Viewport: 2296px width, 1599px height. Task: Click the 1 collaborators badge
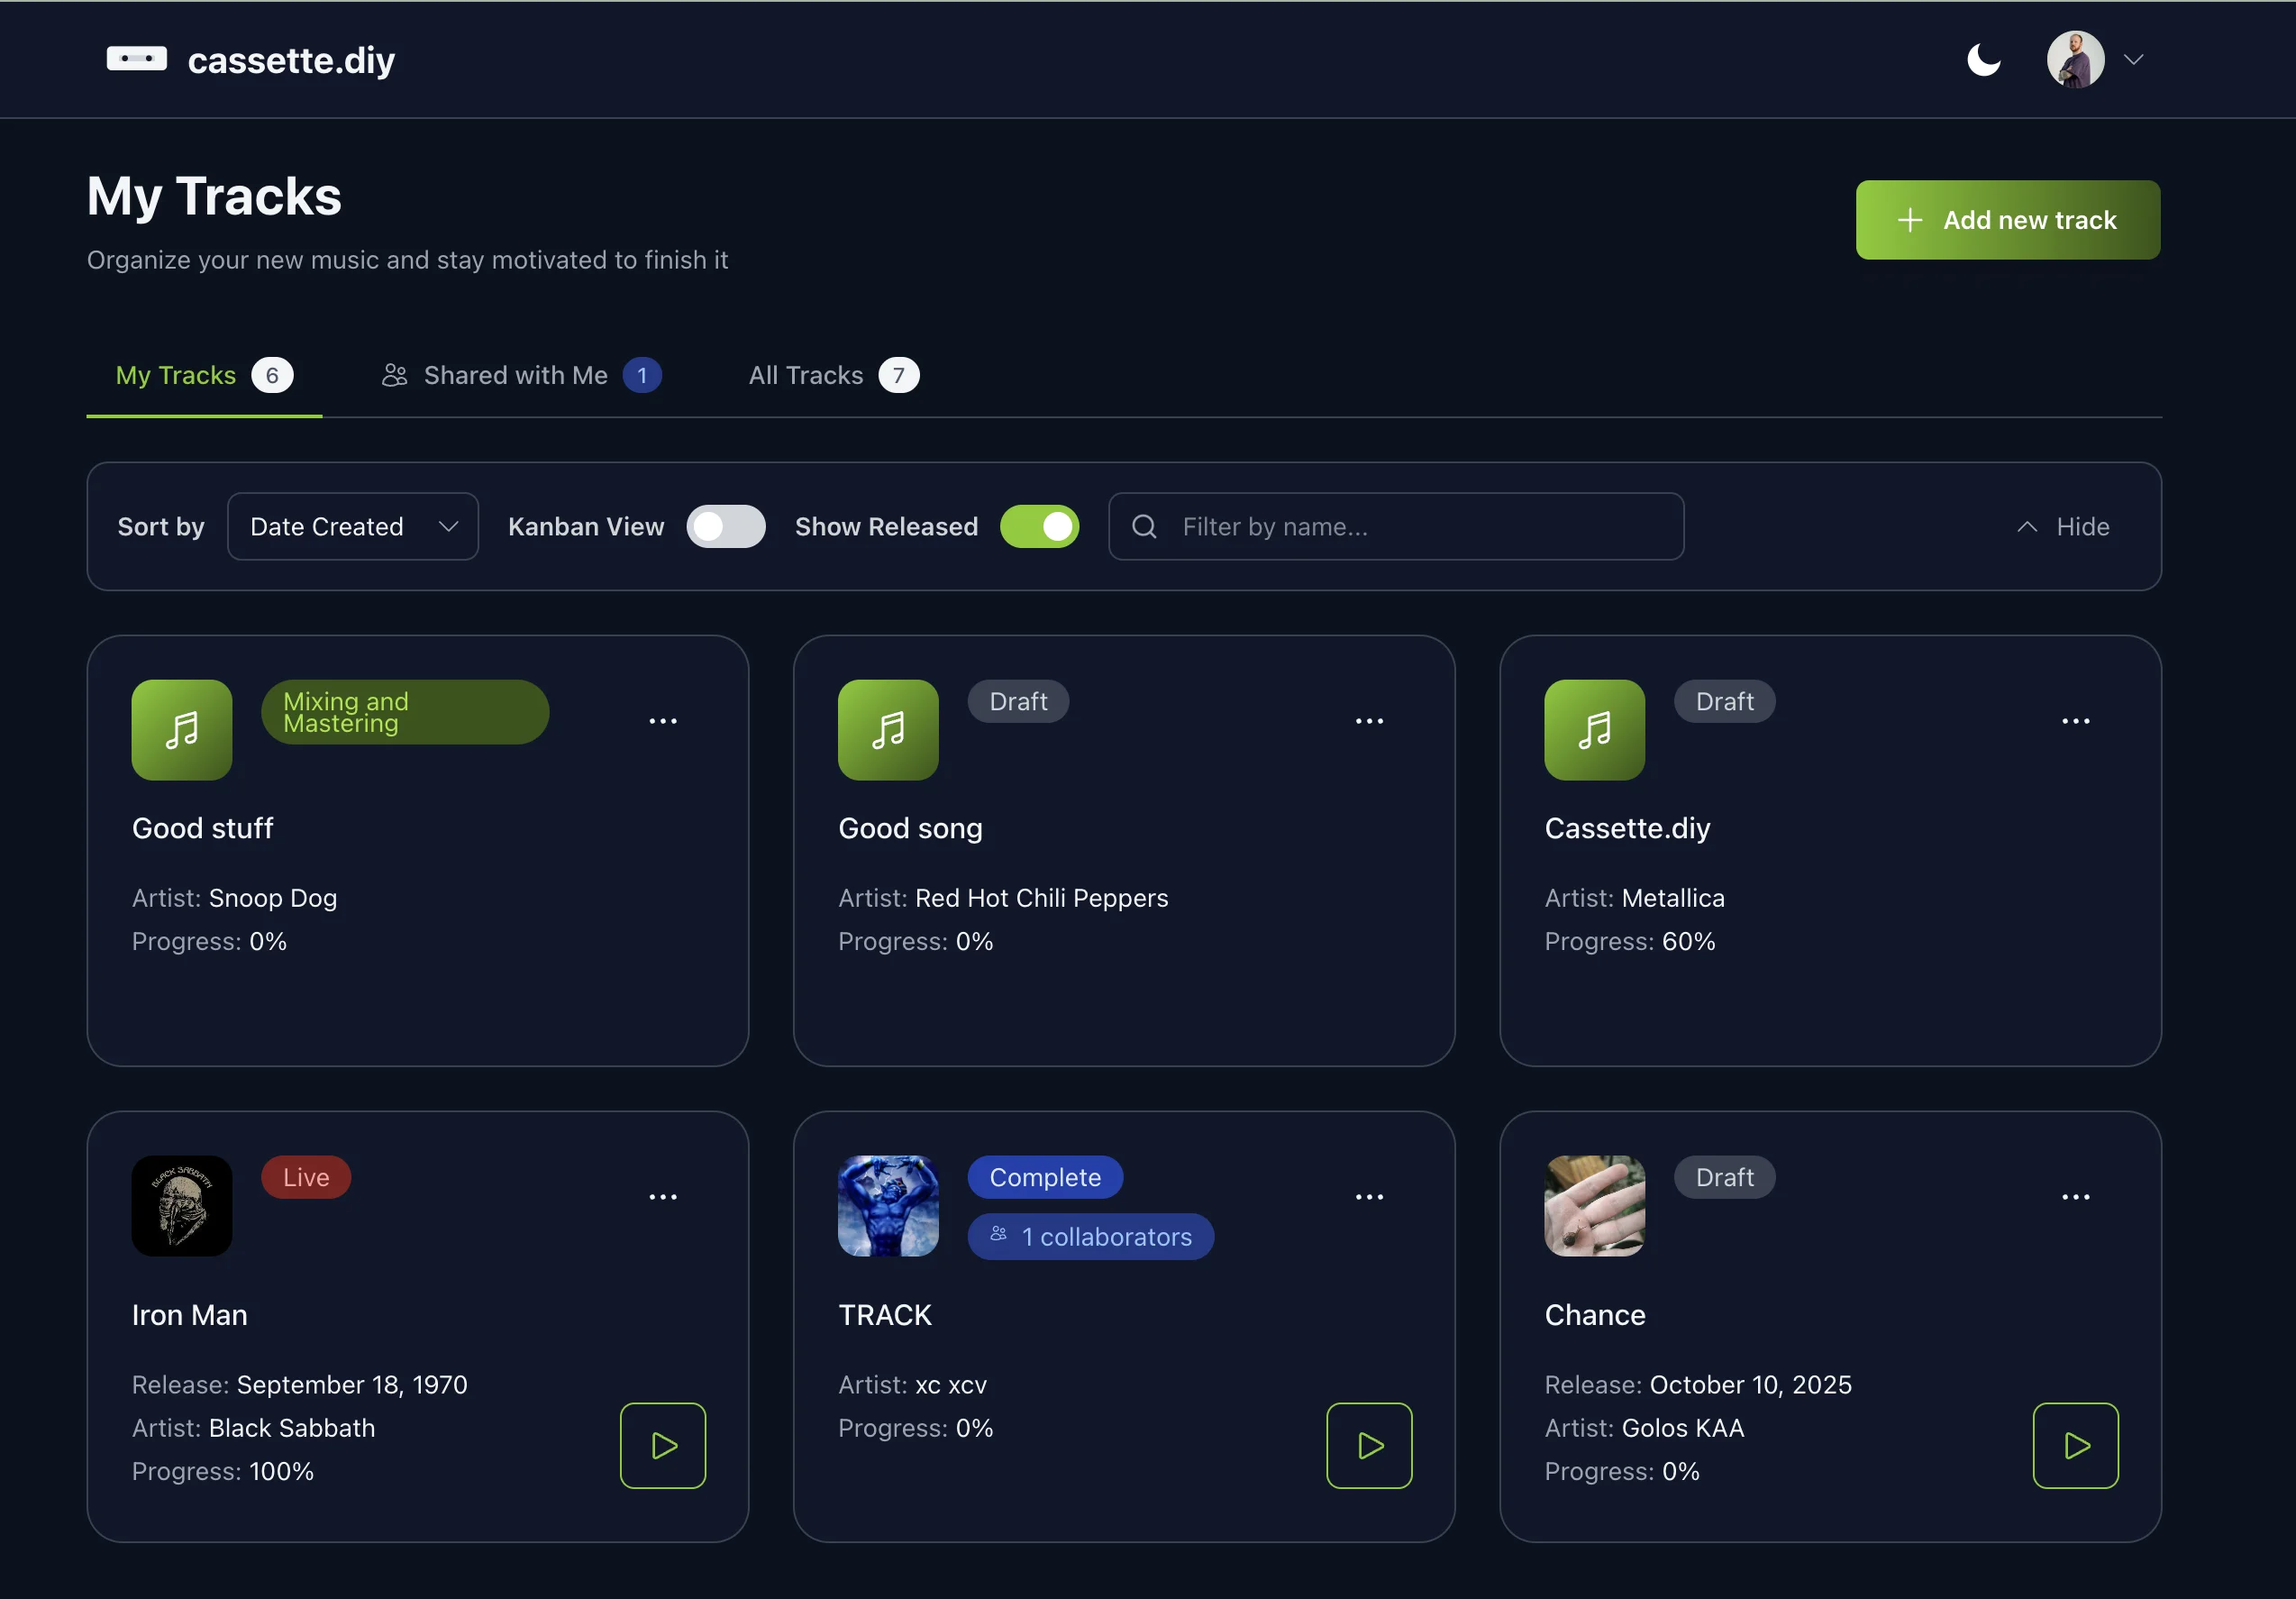[x=1090, y=1237]
